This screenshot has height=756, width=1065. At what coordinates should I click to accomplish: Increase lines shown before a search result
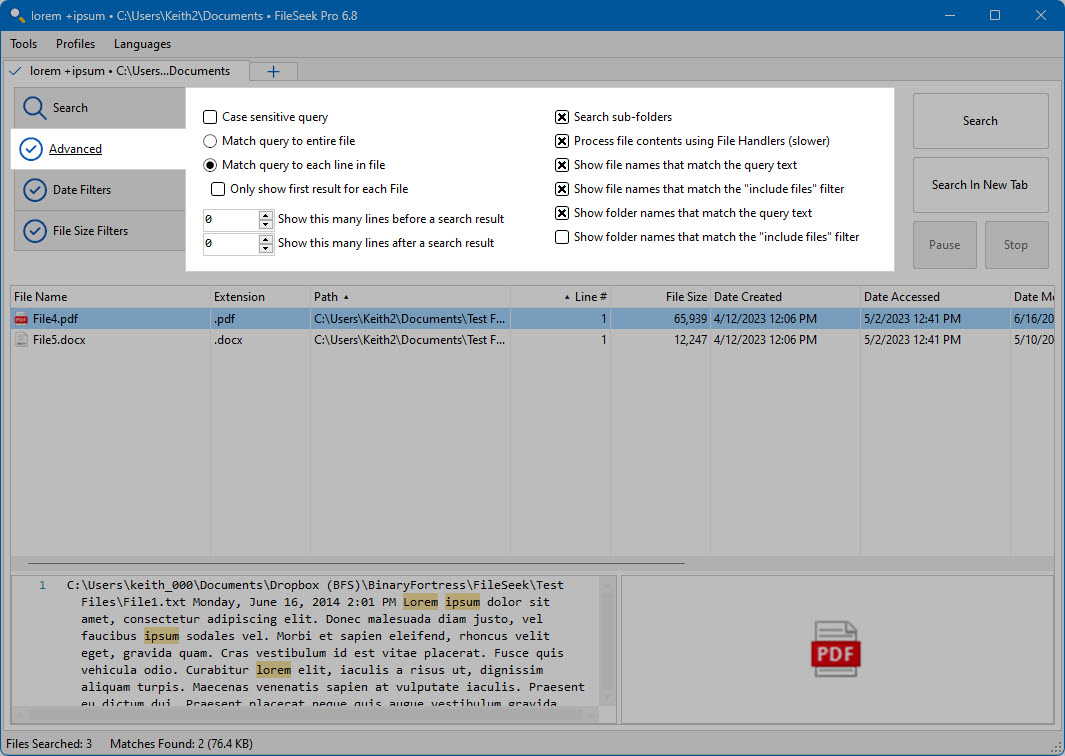pyautogui.click(x=266, y=215)
